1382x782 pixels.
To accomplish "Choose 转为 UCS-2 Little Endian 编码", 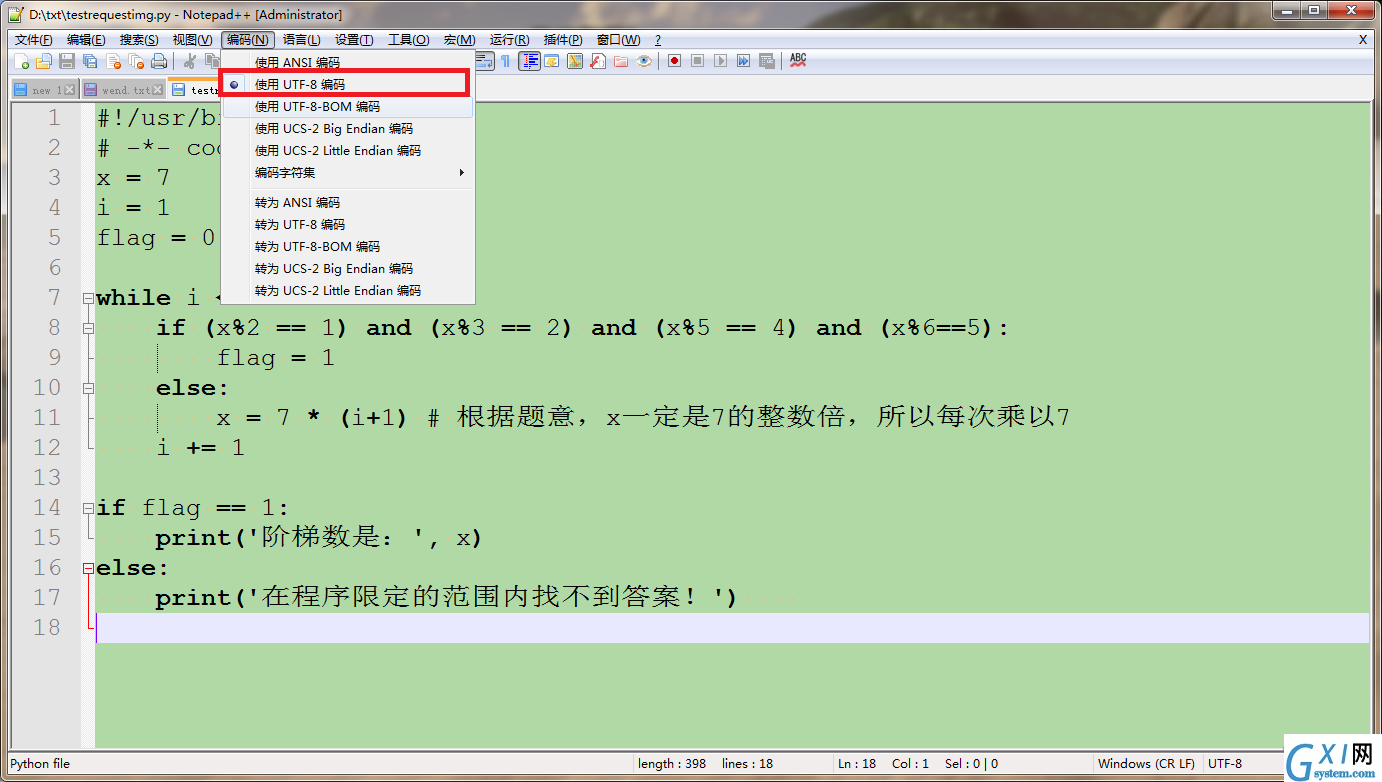I will (347, 290).
